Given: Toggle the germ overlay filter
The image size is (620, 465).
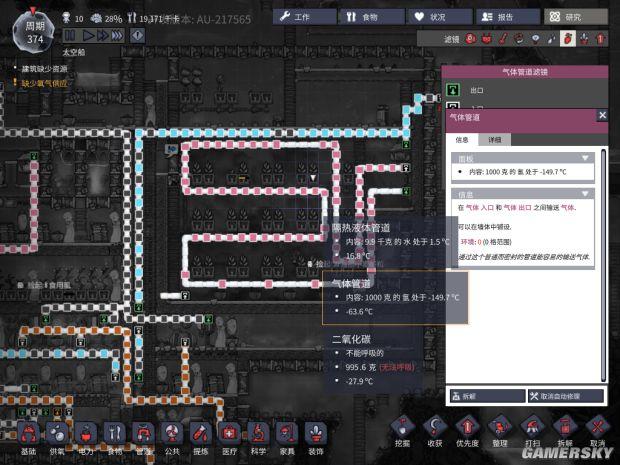Looking at the screenshot, I should click(x=519, y=39).
